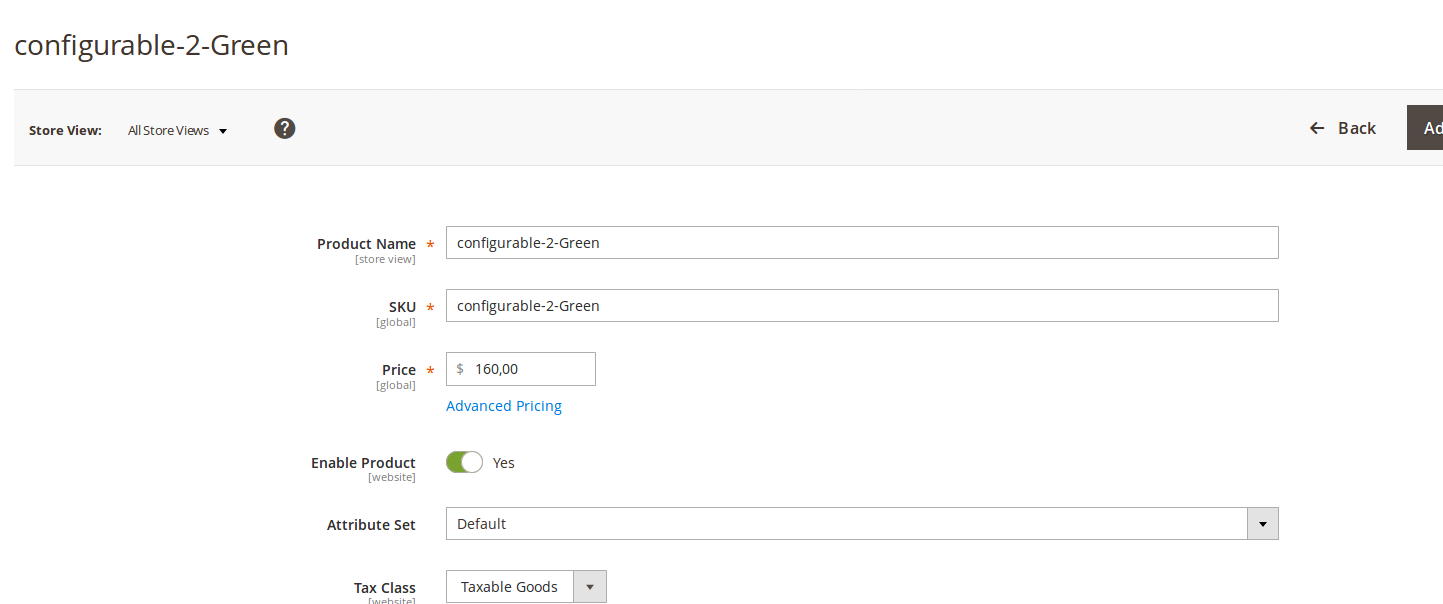Click the Store View dropdown caret
Viewport: 1443px width, 604px height.
[x=222, y=130]
